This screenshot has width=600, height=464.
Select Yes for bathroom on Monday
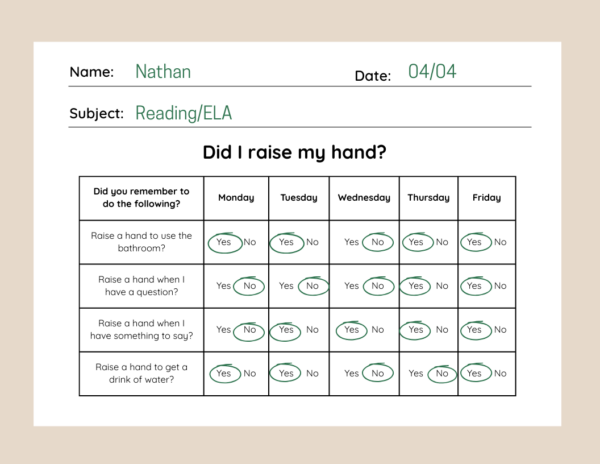pos(223,242)
